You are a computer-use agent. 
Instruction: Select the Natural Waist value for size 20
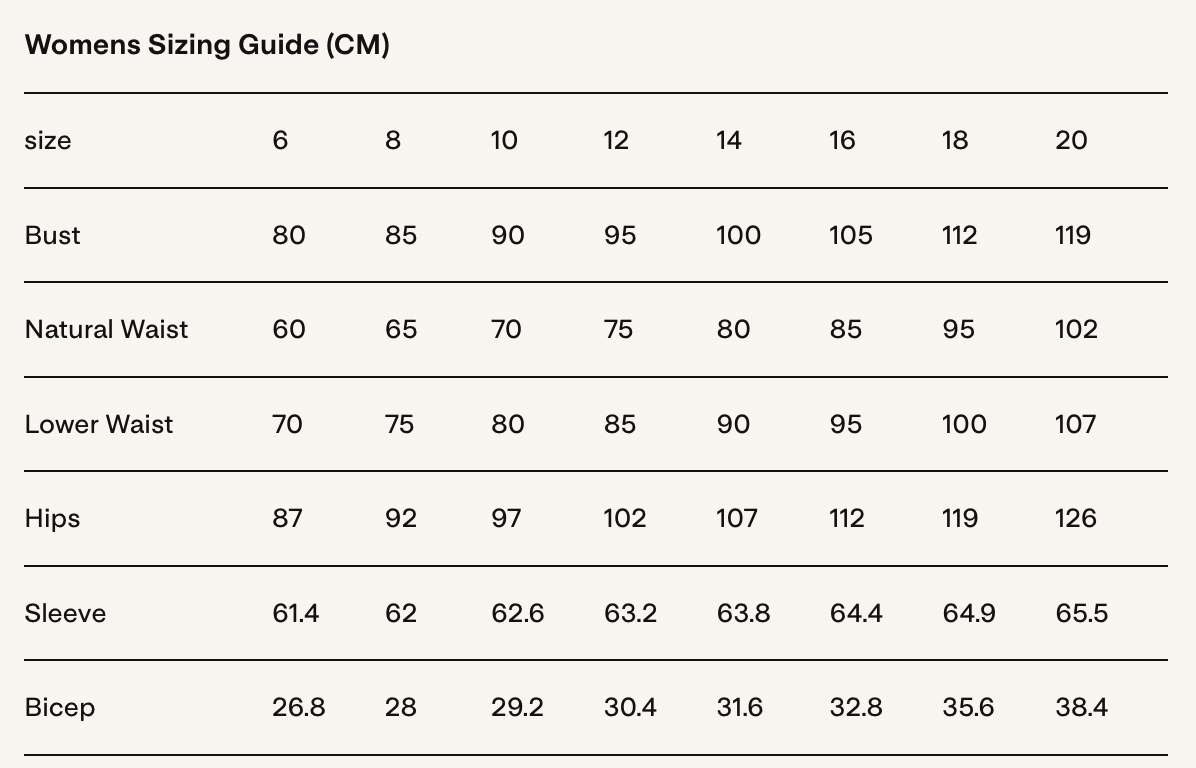pyautogui.click(x=1076, y=329)
